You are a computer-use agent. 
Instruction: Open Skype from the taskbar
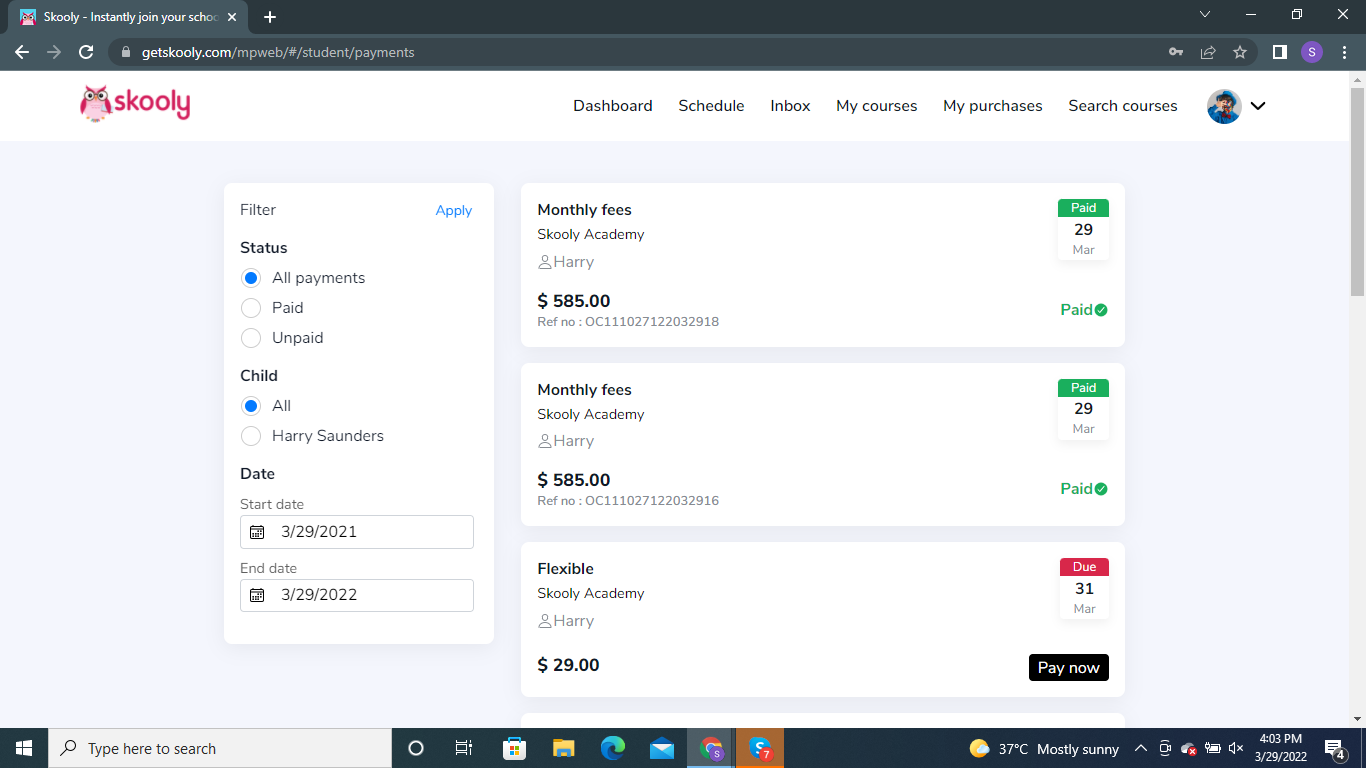point(760,748)
